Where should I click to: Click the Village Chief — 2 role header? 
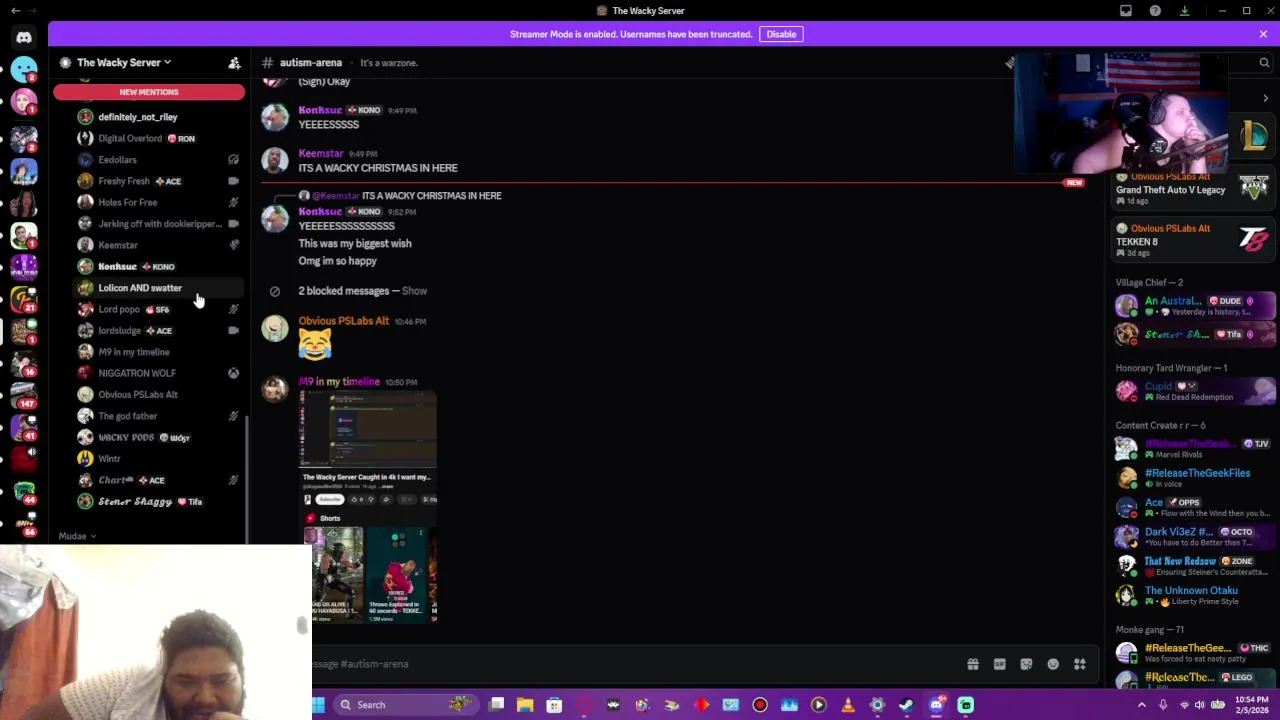coord(1149,283)
